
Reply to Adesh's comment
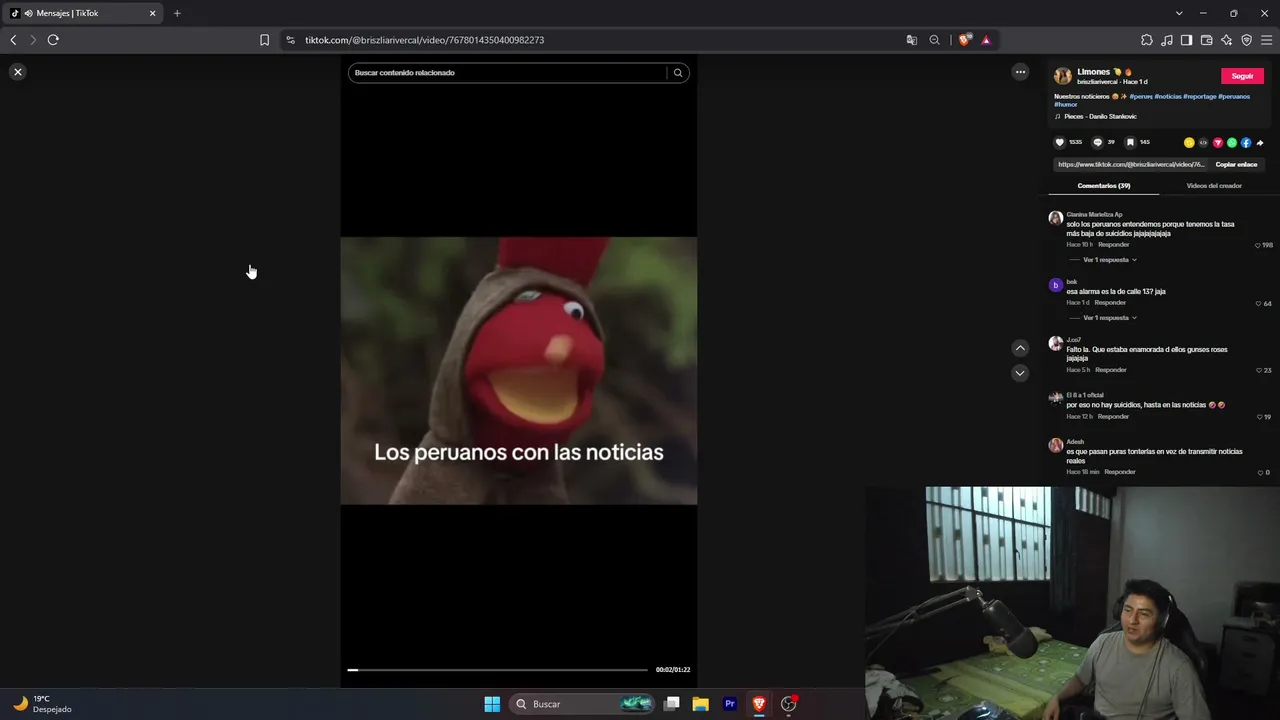(x=1120, y=472)
